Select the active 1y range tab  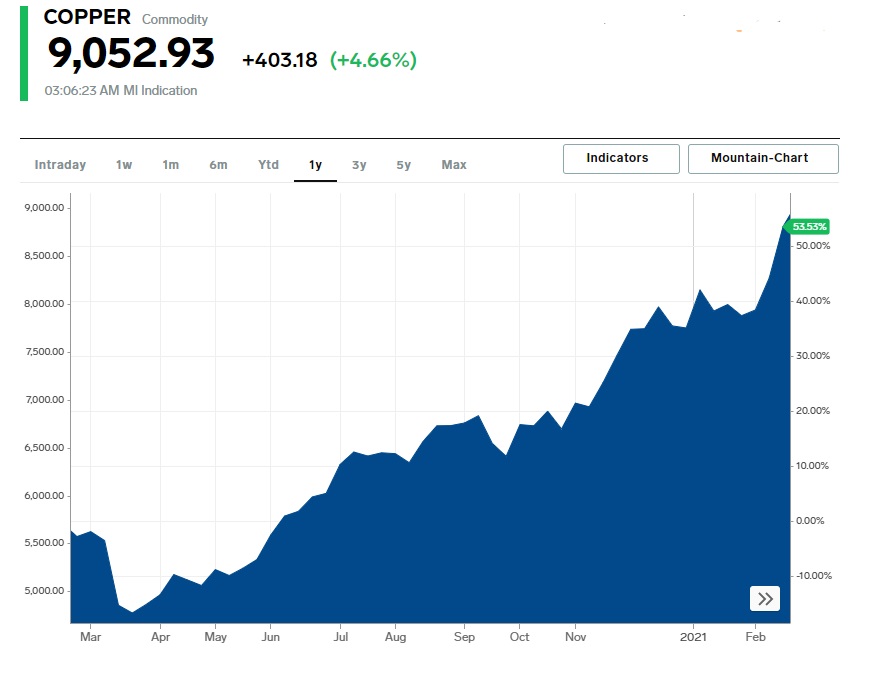point(315,165)
